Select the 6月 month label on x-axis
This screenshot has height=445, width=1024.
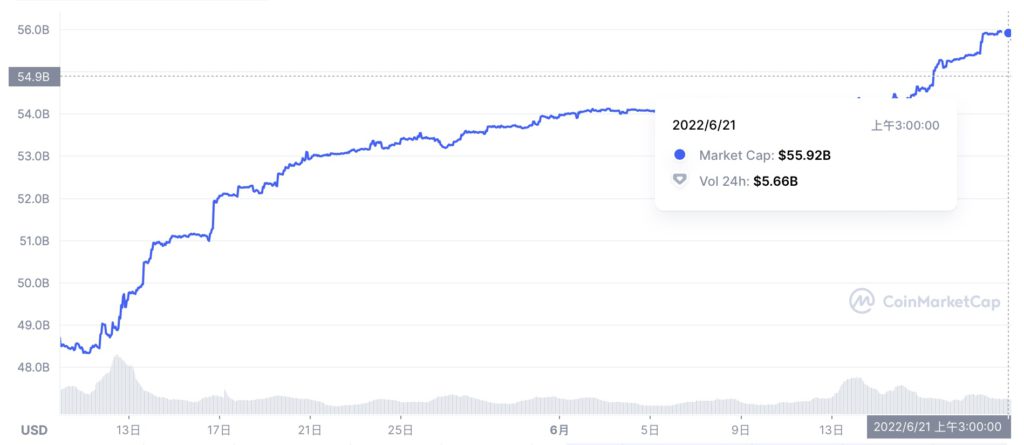(x=559, y=430)
